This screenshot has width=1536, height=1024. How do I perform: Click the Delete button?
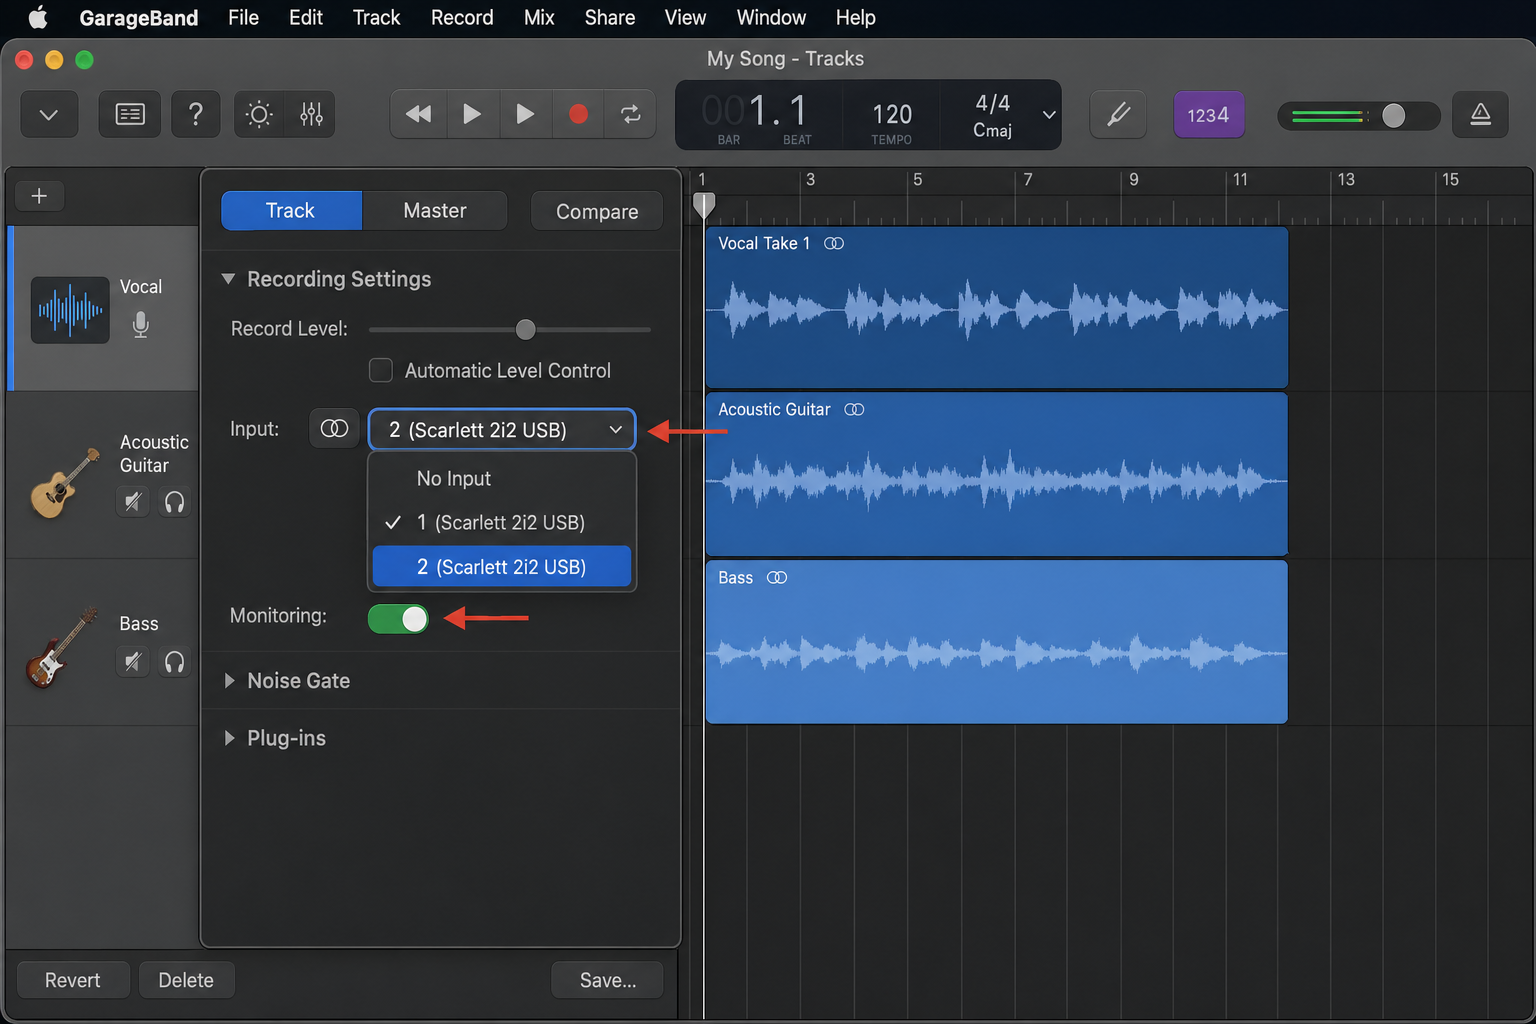[x=186, y=980]
